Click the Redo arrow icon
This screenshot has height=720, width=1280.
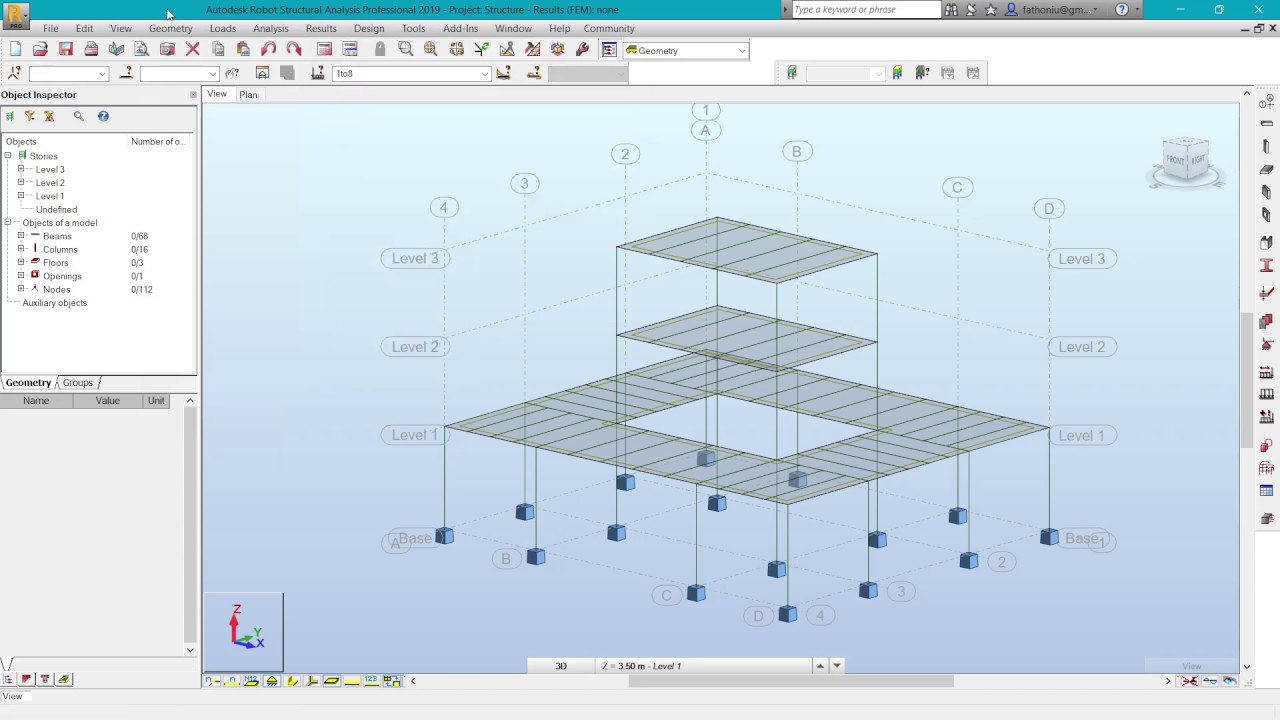294,49
